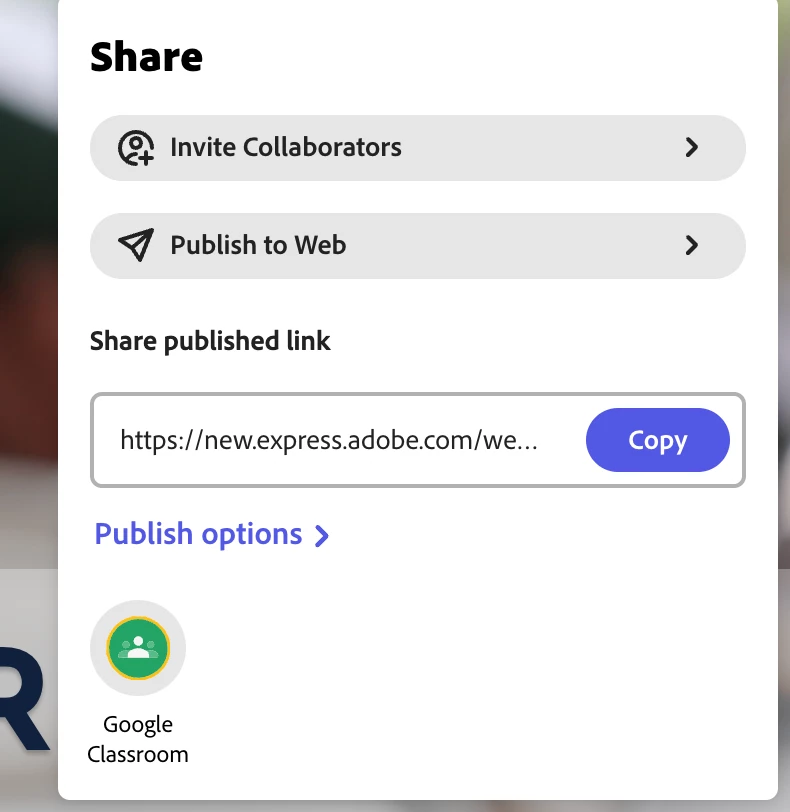Viewport: 790px width, 812px height.
Task: Expand the Publish to Web chevron arrow
Action: point(692,245)
